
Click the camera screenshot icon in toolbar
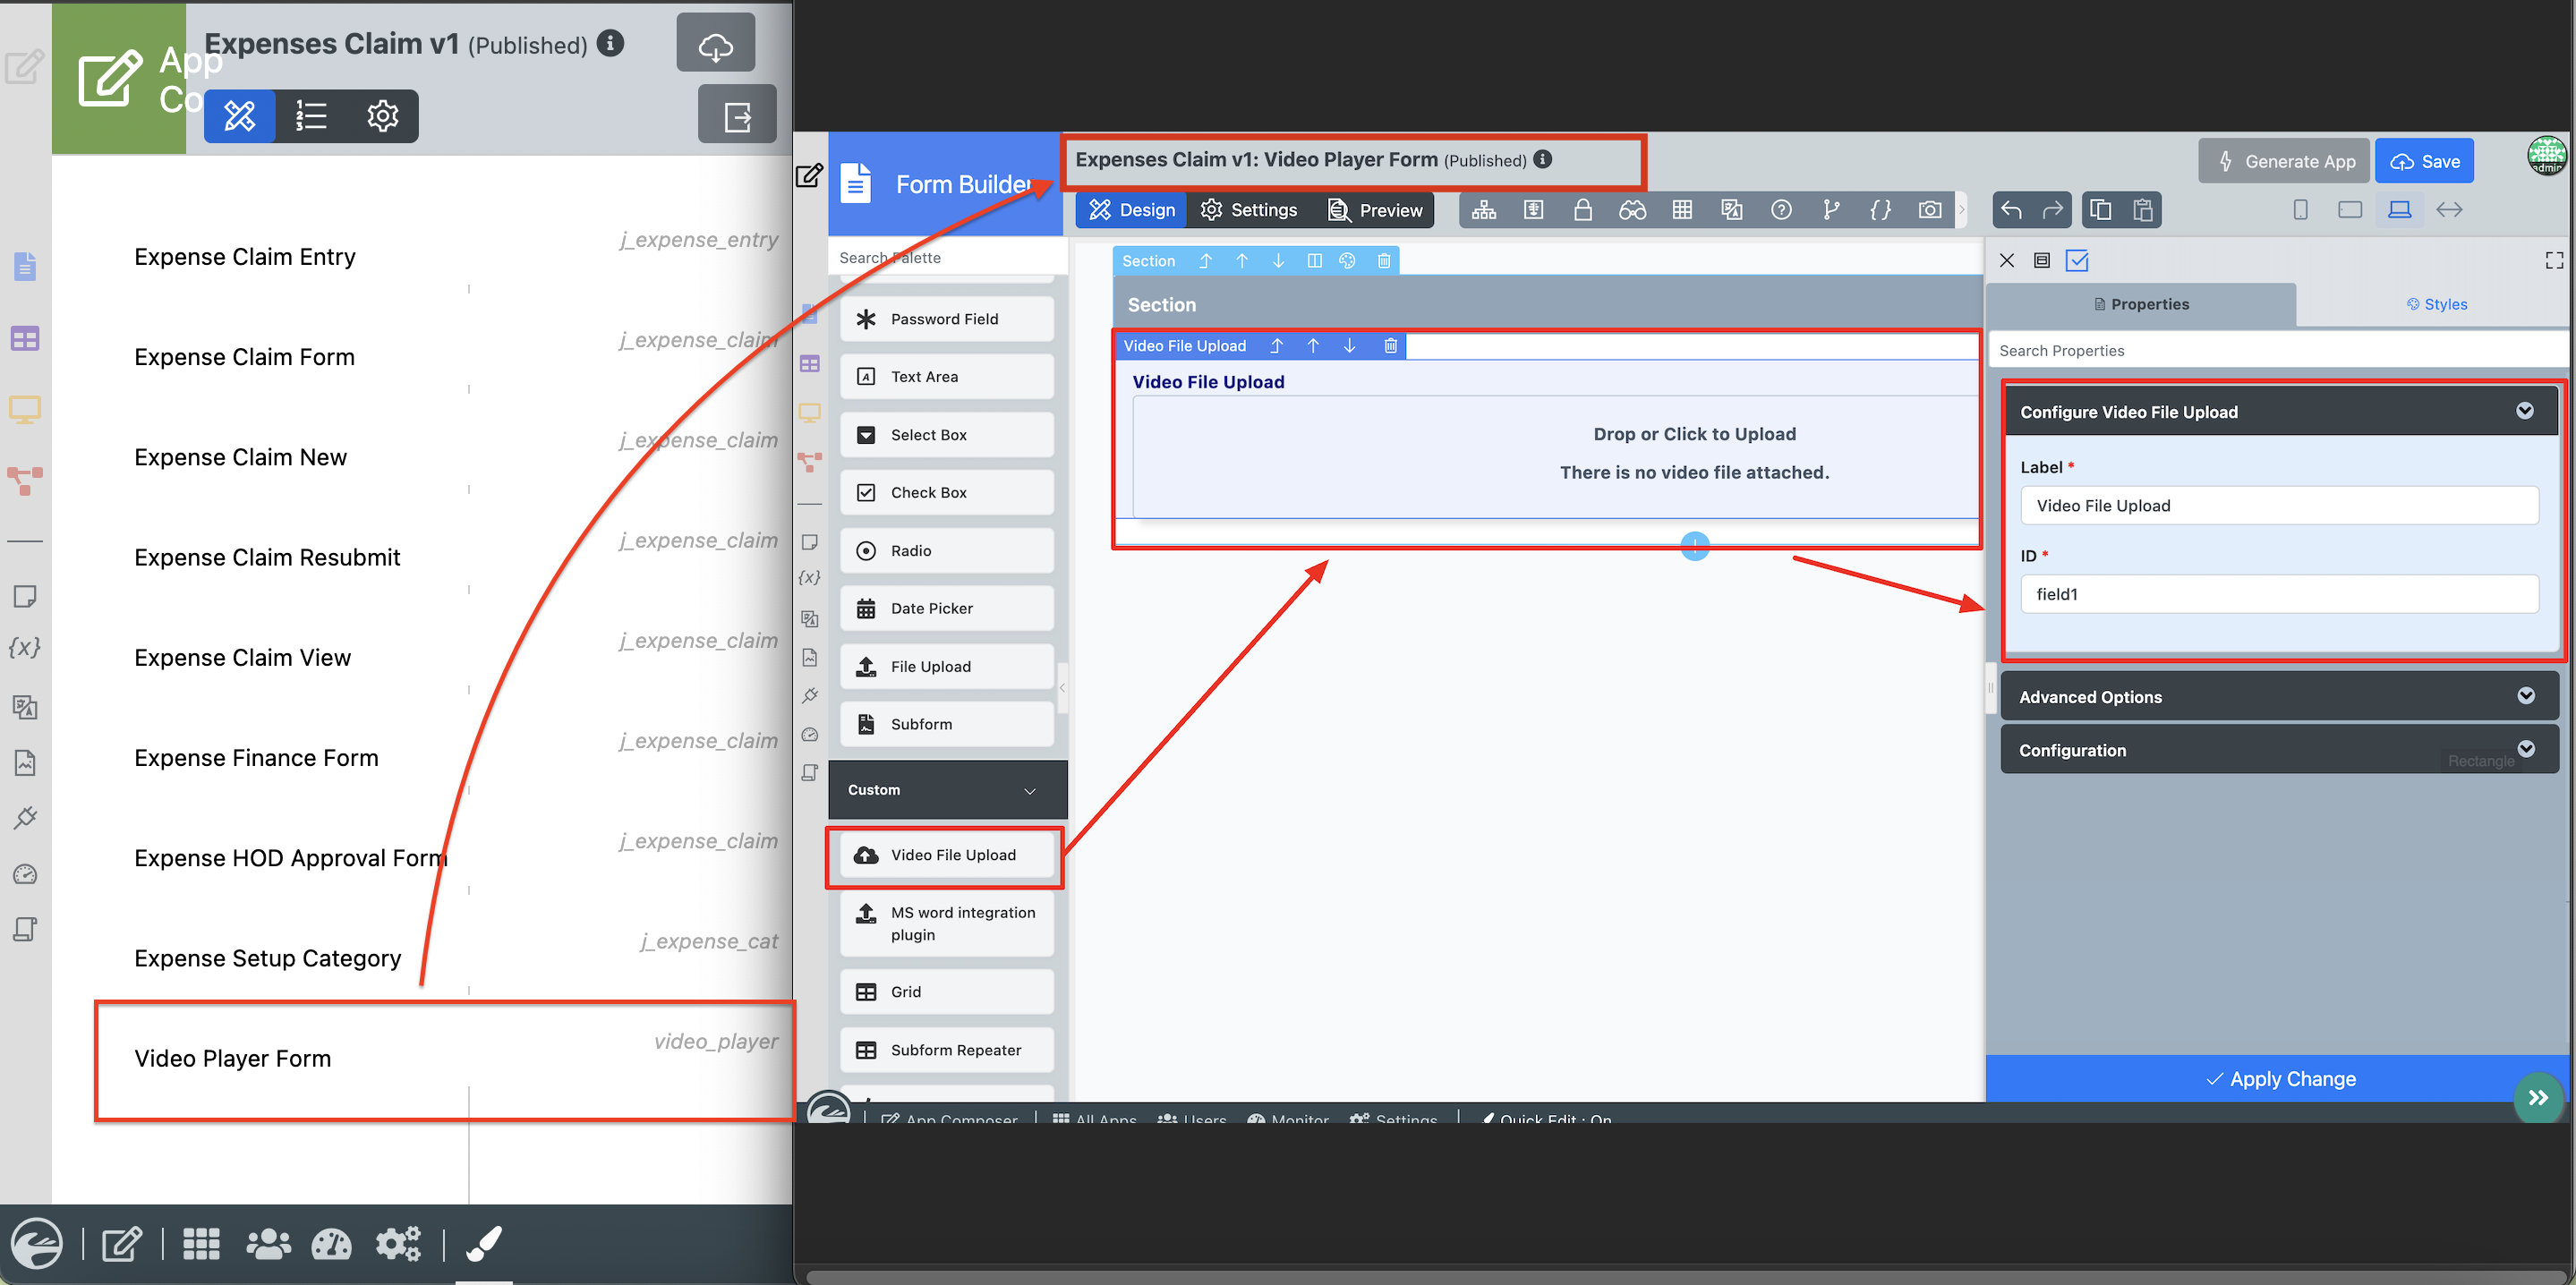coord(1929,210)
